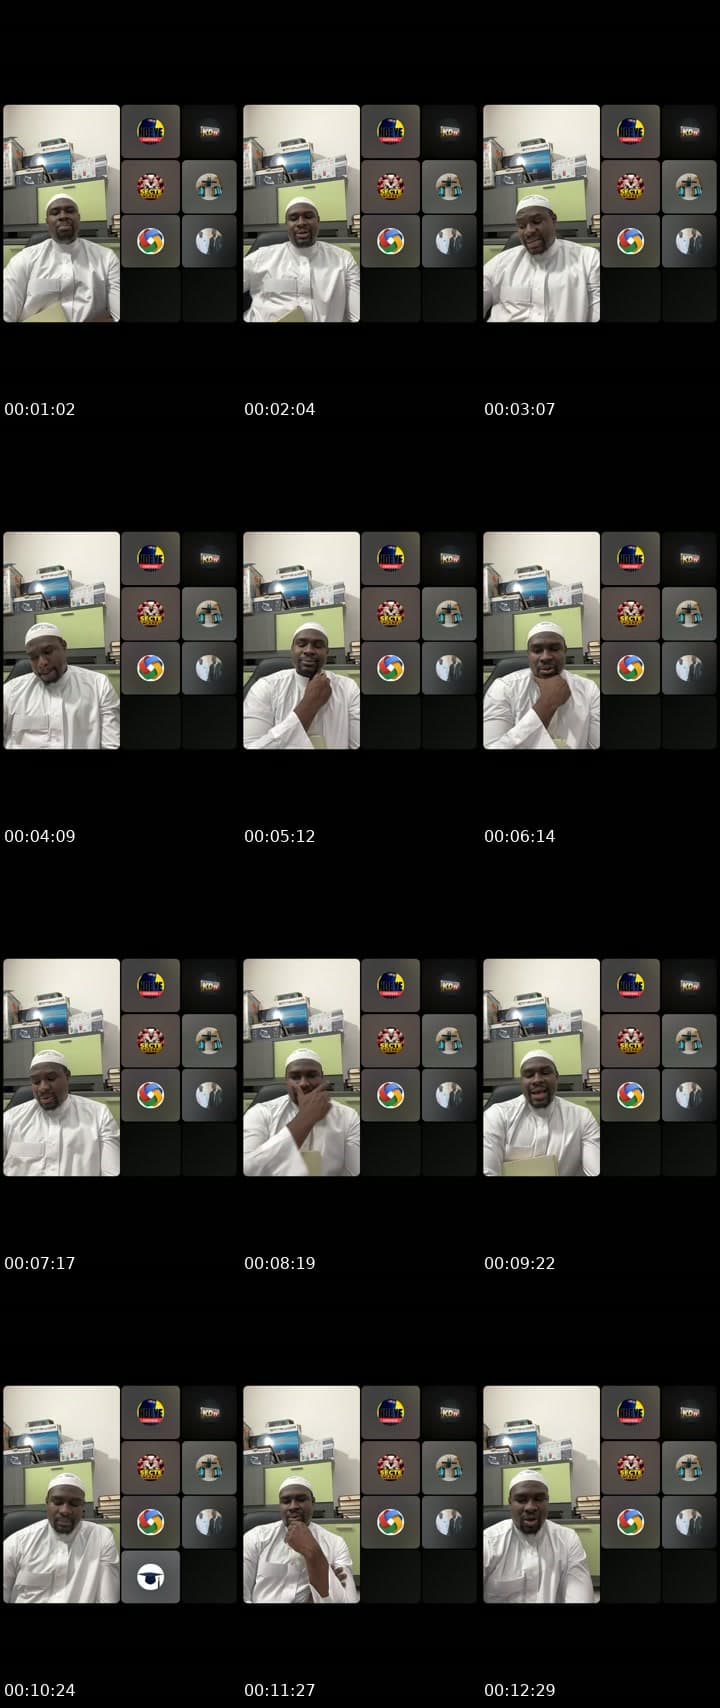Click the 00:12:29 timestamp label
Image resolution: width=720 pixels, height=1708 pixels.
click(520, 1690)
